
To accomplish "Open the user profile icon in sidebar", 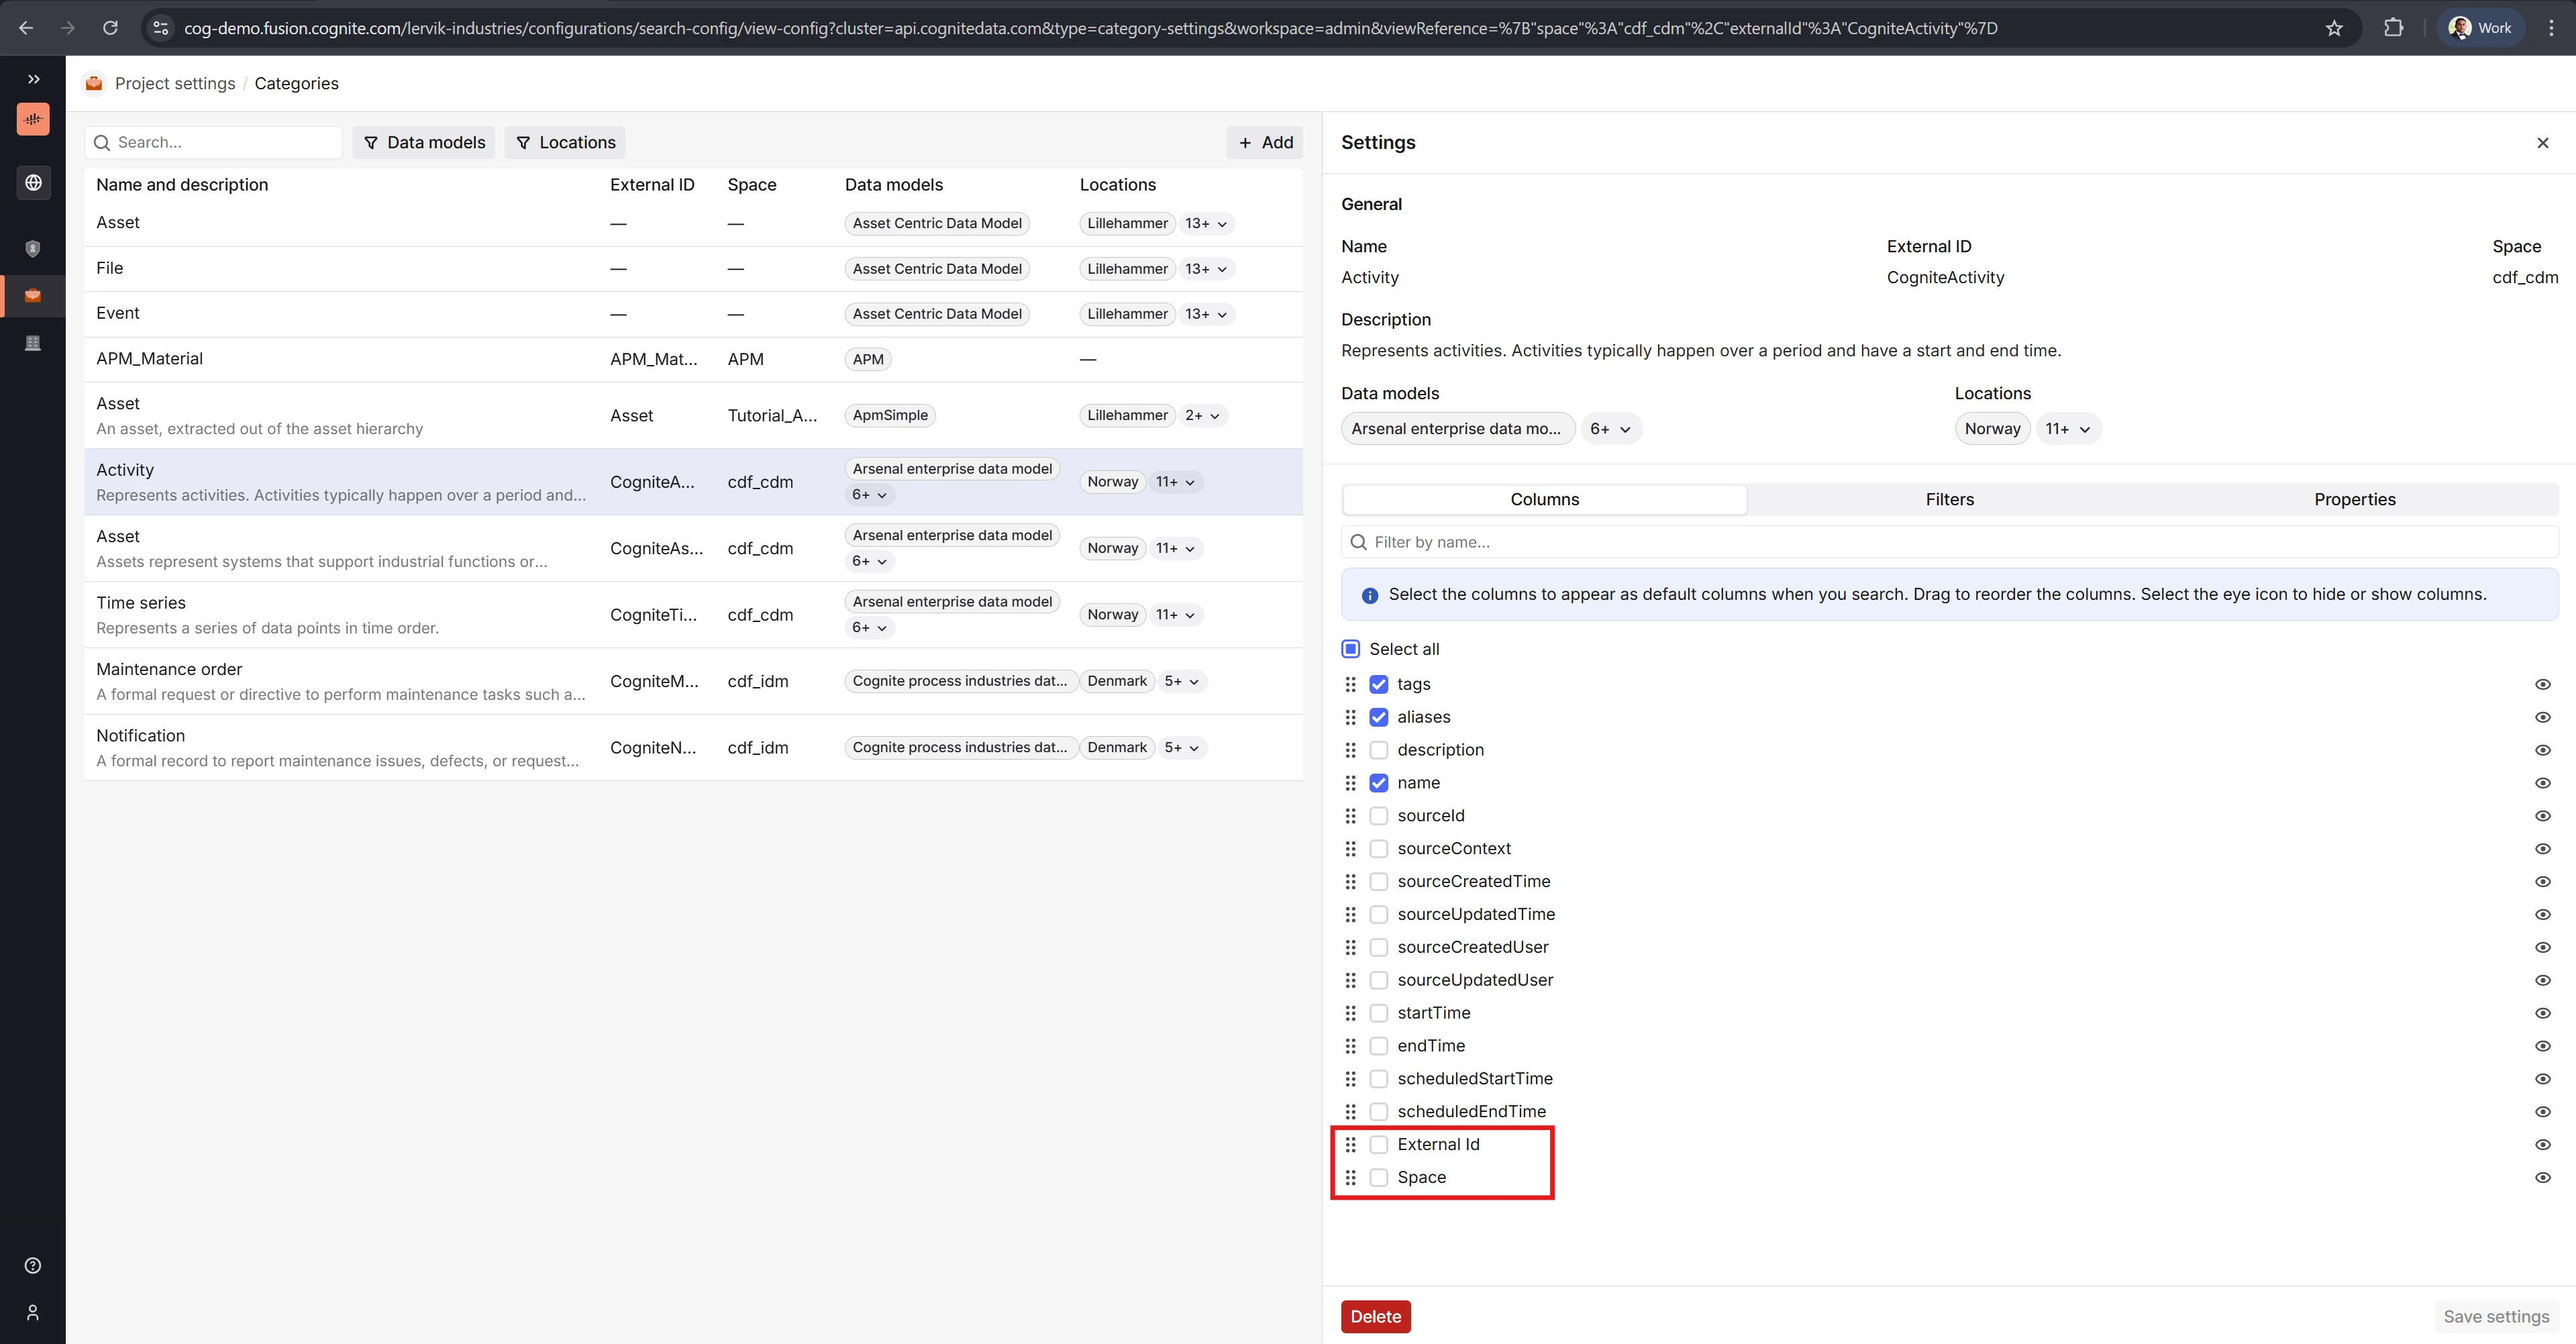I will pyautogui.click(x=33, y=1312).
